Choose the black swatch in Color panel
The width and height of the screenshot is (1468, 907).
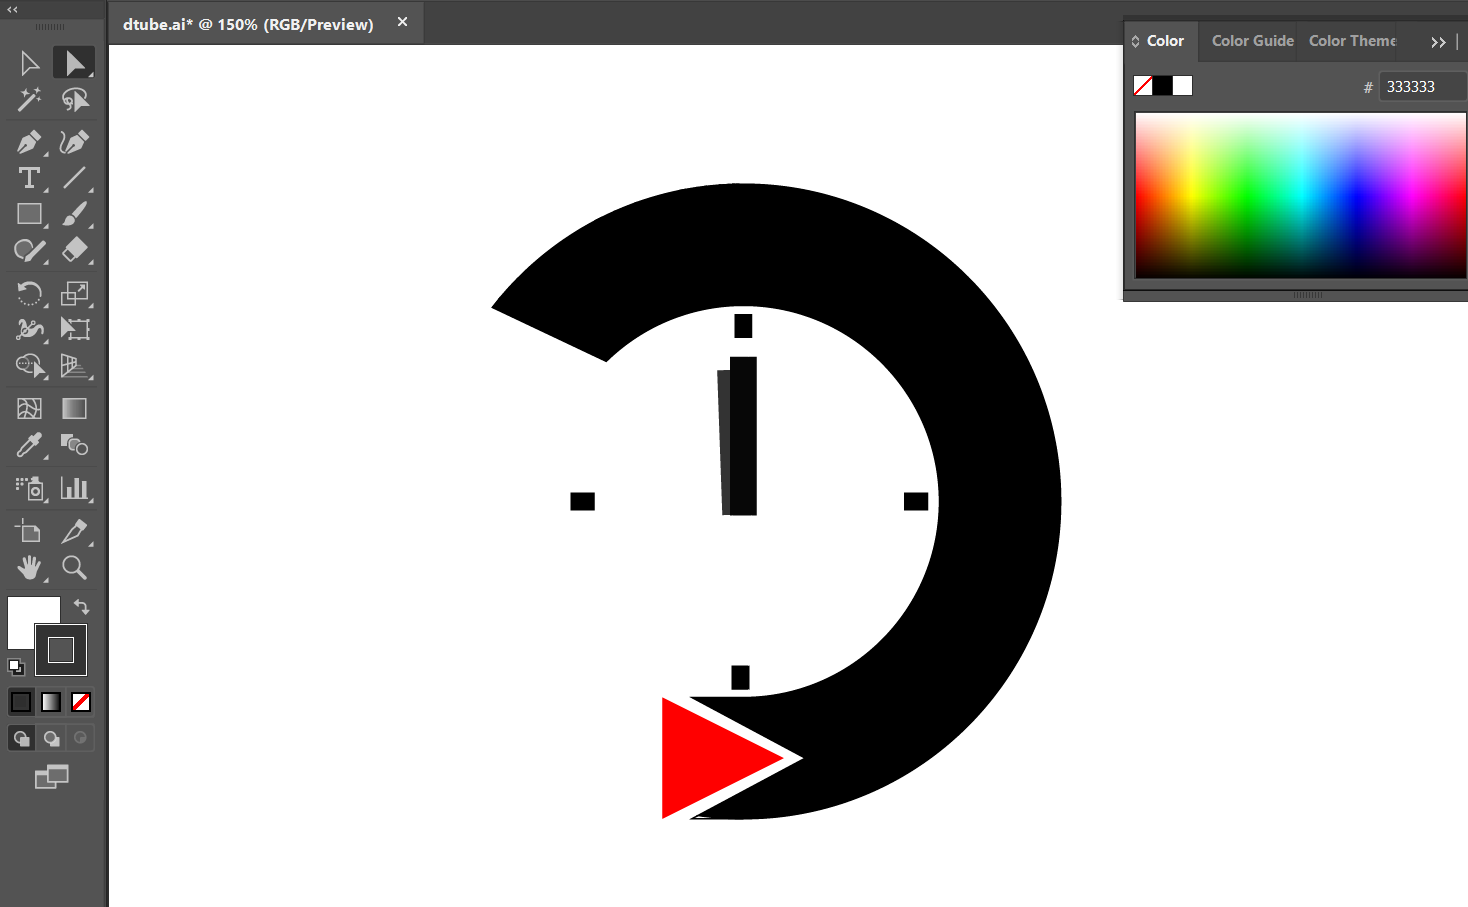[x=1163, y=86]
